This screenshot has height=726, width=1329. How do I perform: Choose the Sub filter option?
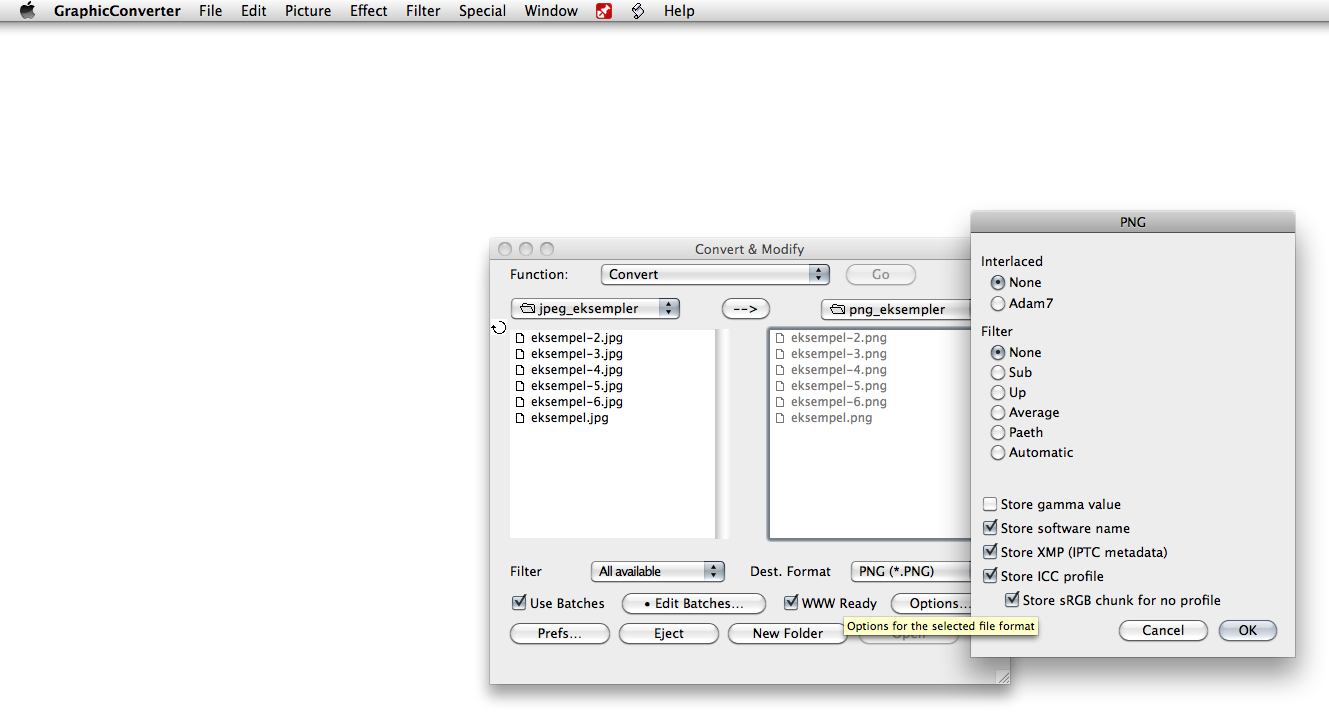pyautogui.click(x=998, y=373)
